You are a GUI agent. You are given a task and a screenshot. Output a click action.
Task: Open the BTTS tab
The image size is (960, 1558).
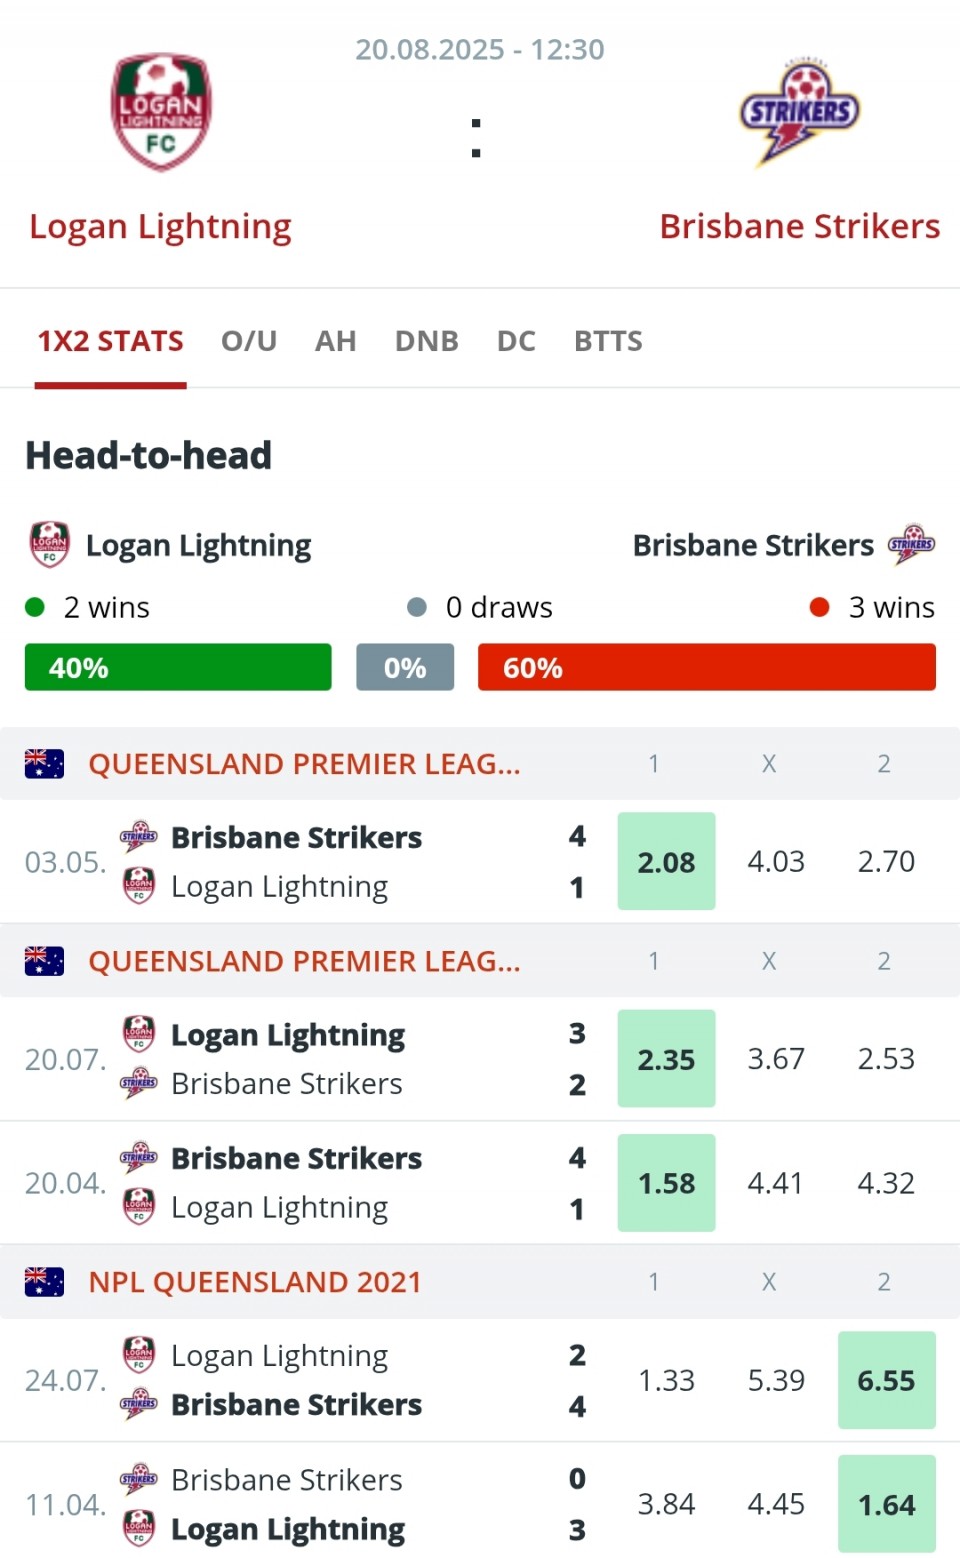[x=608, y=341]
